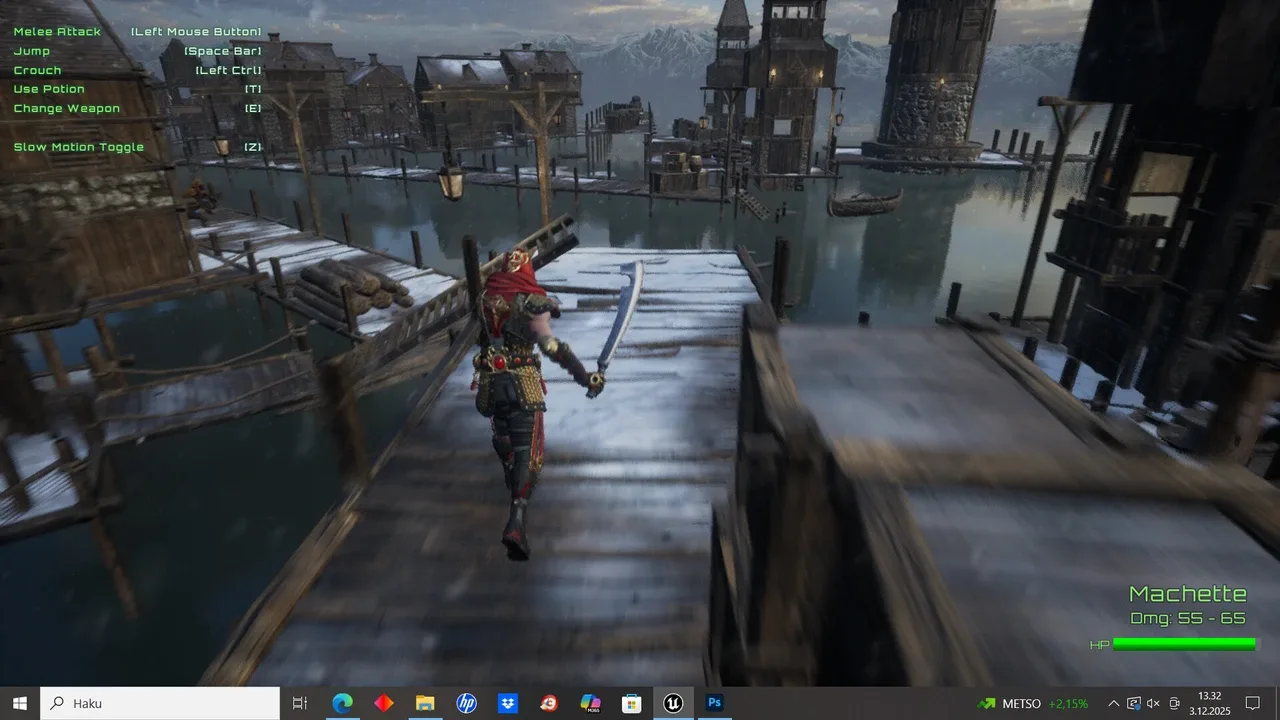
Task: Open the red circular app icon beside Dropbox
Action: tap(549, 703)
